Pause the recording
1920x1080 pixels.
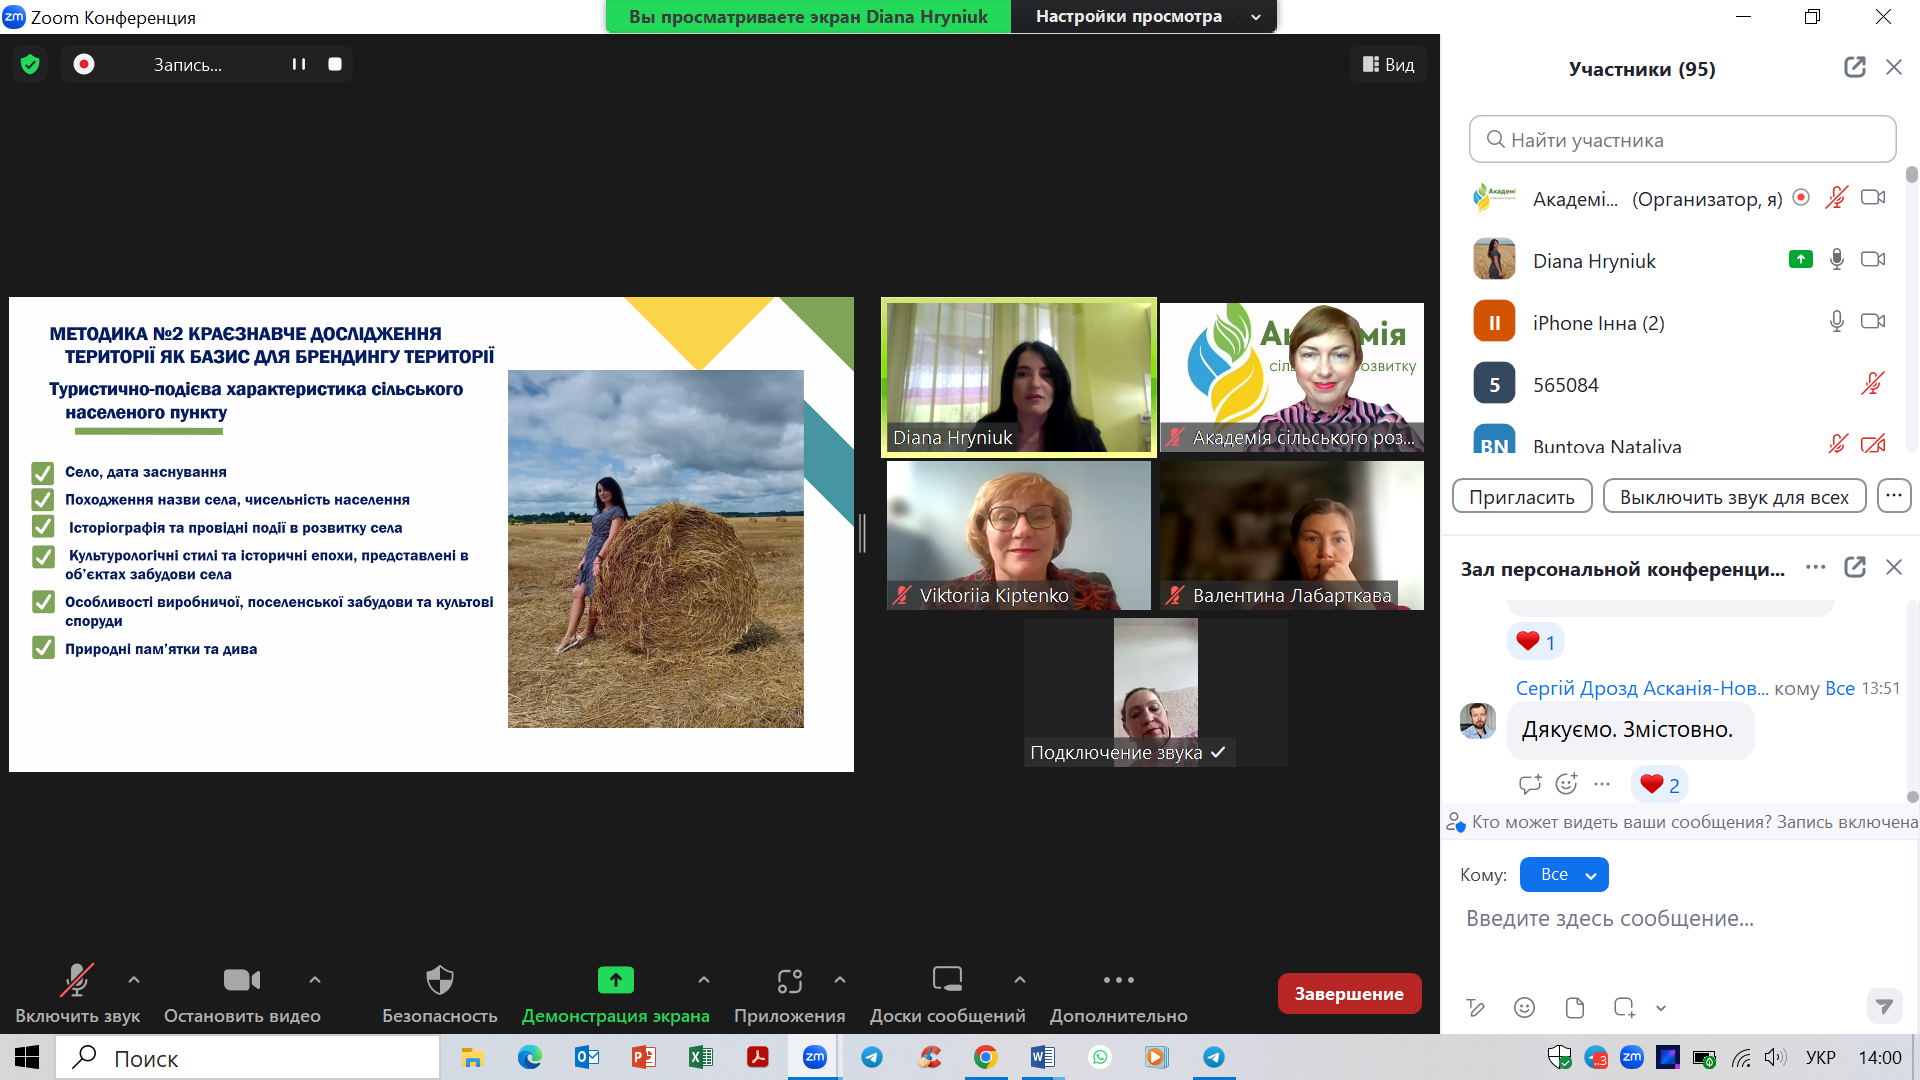[298, 64]
